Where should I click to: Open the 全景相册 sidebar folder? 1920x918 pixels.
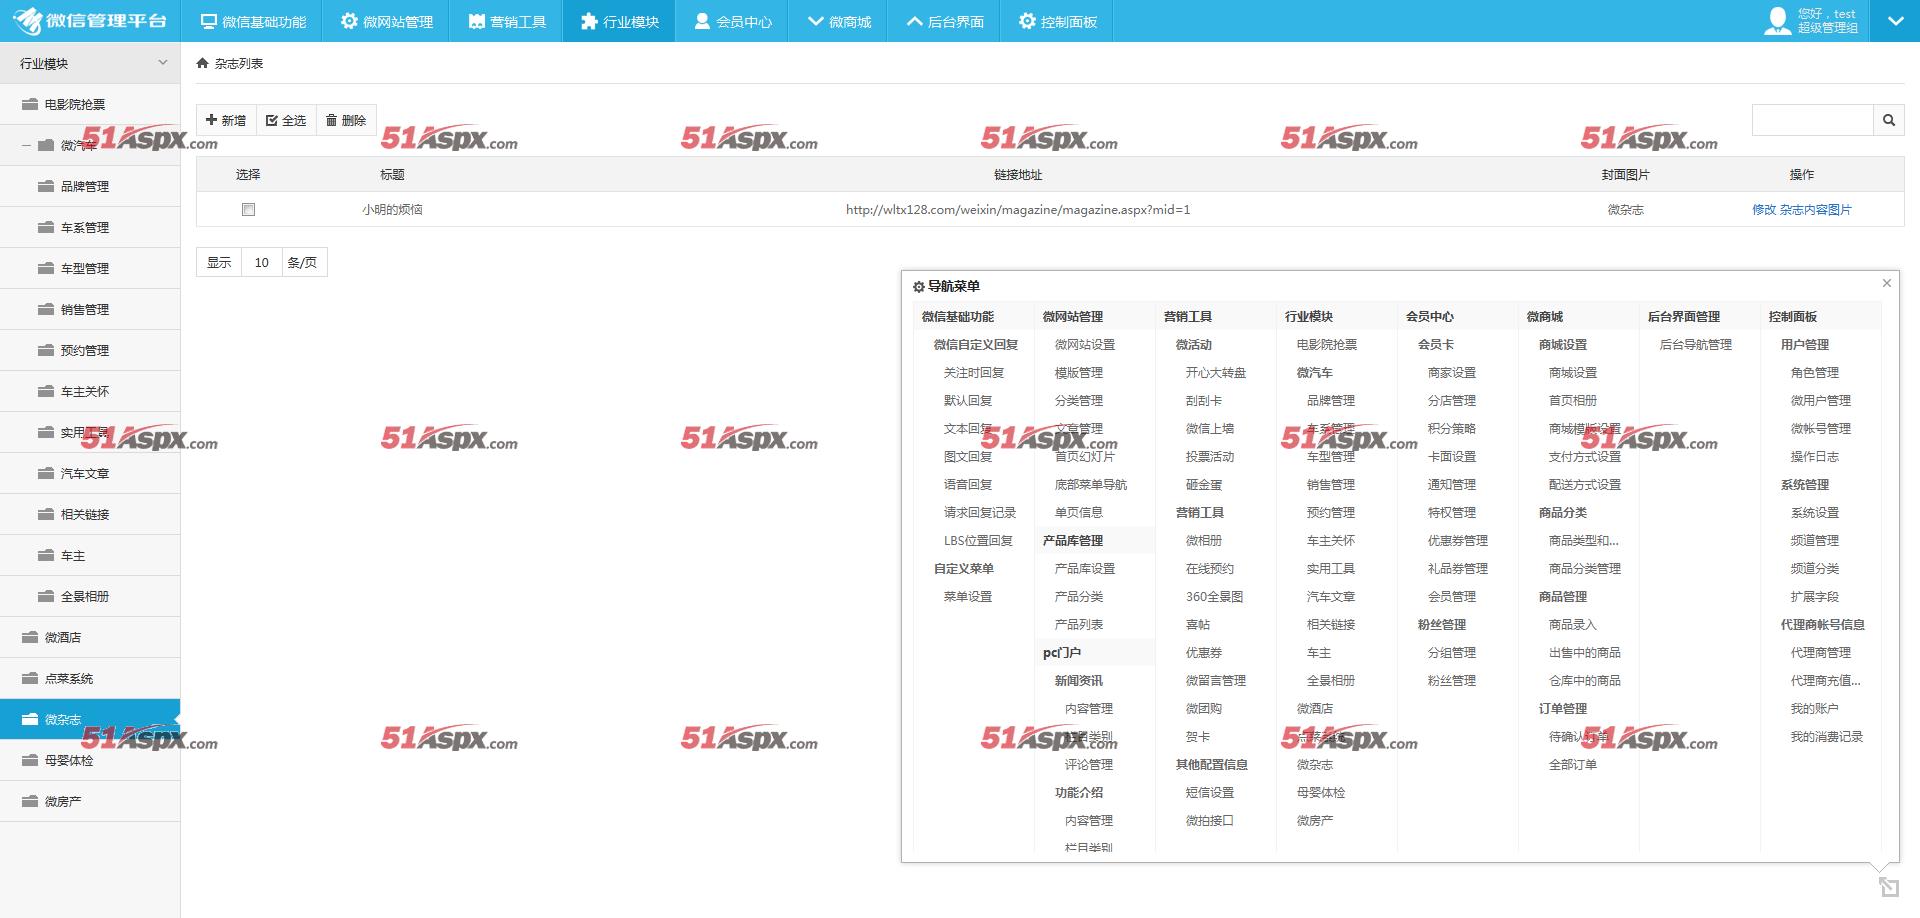click(90, 596)
